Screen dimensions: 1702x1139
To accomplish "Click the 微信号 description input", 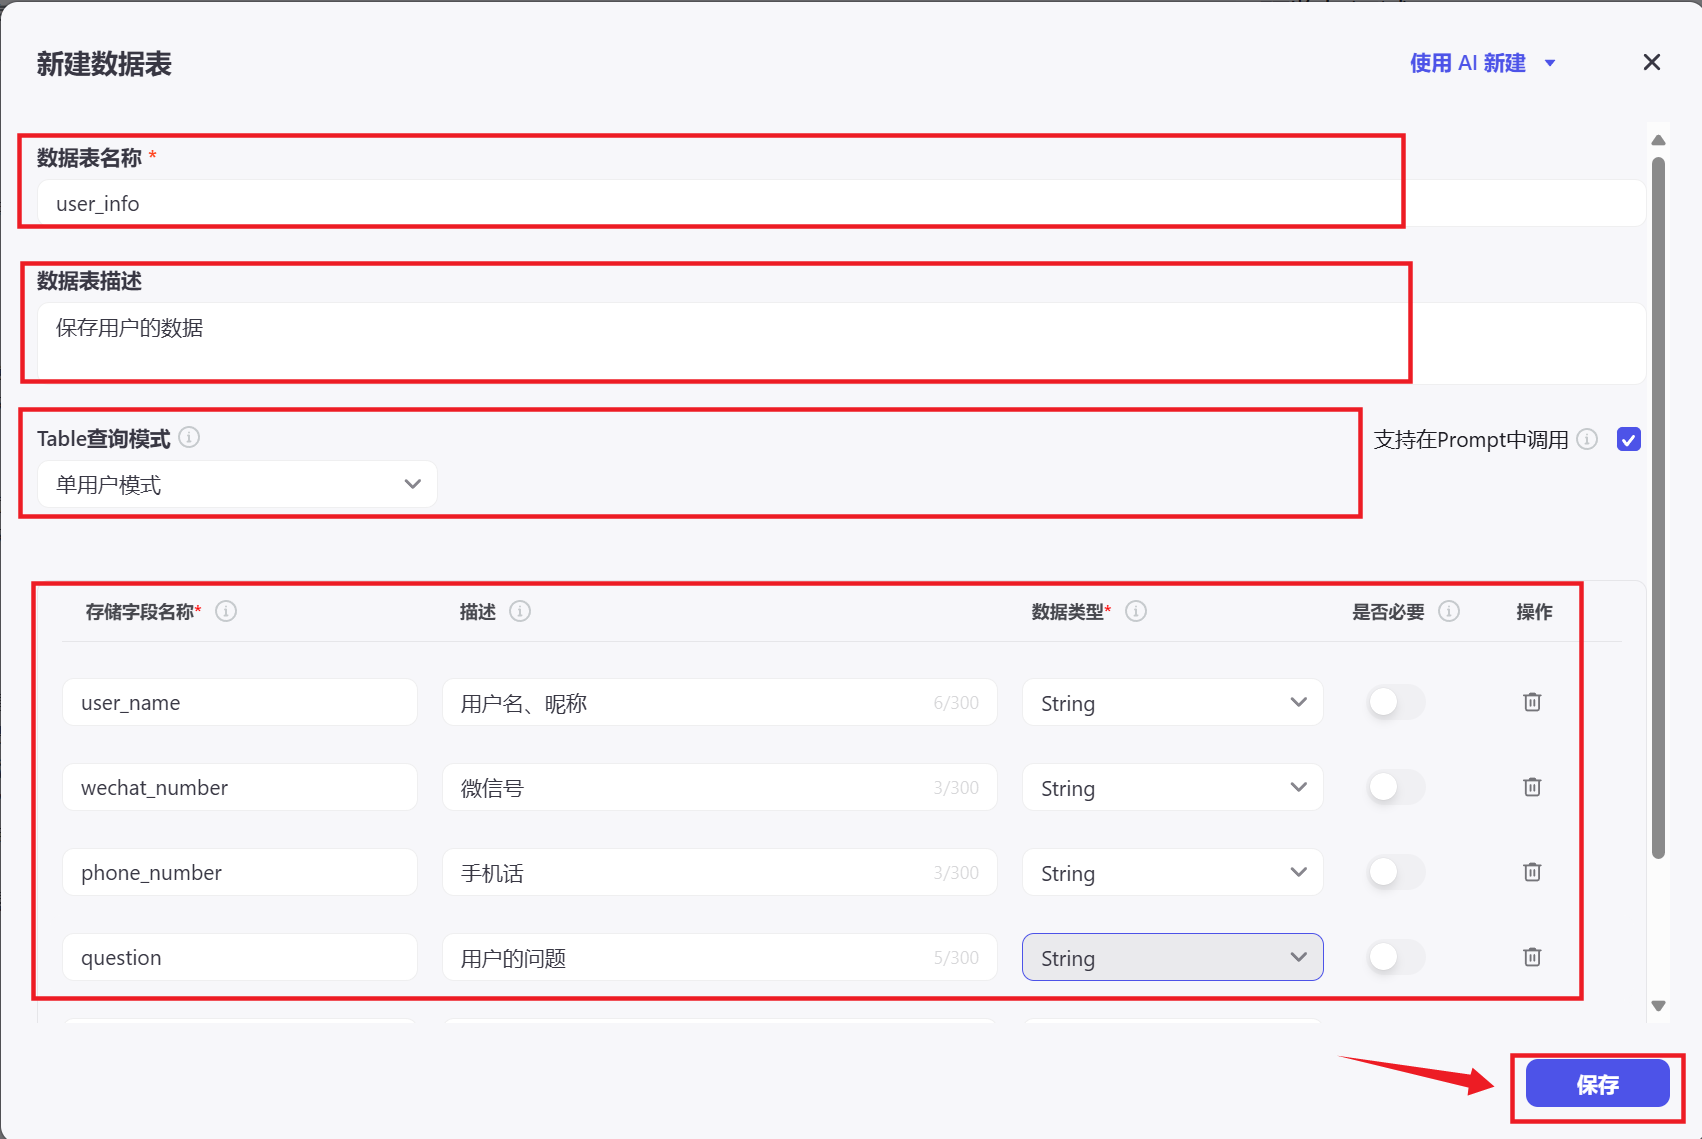I will click(720, 787).
